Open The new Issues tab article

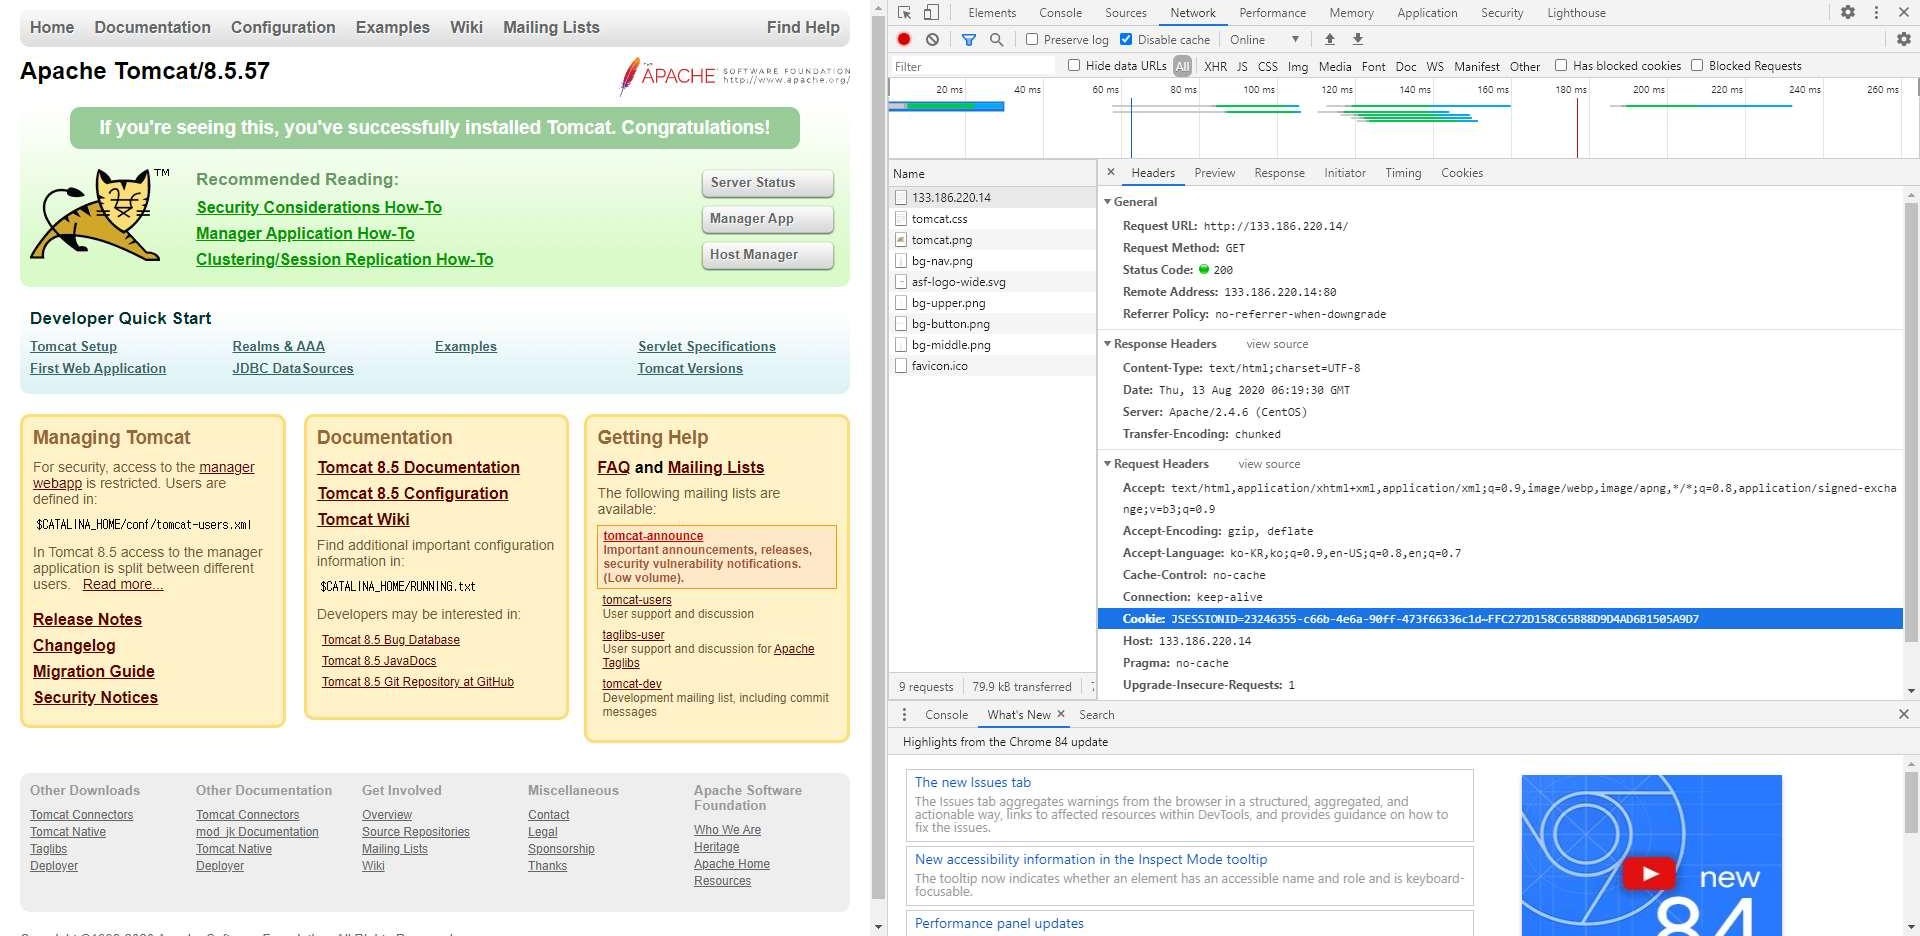pyautogui.click(x=972, y=783)
